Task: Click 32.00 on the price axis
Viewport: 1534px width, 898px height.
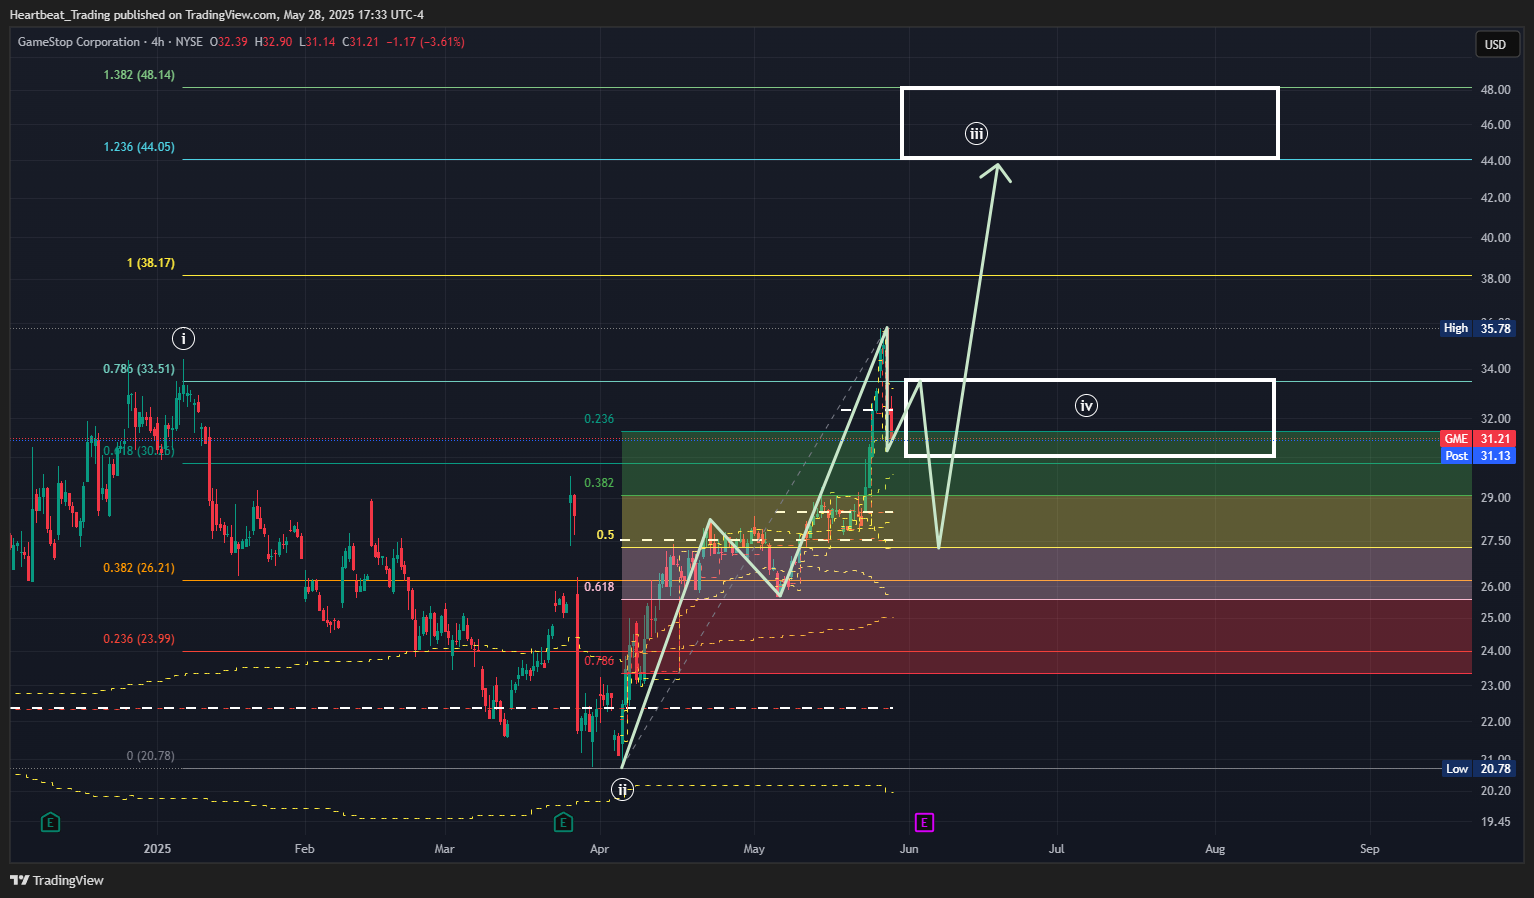Action: click(1496, 419)
